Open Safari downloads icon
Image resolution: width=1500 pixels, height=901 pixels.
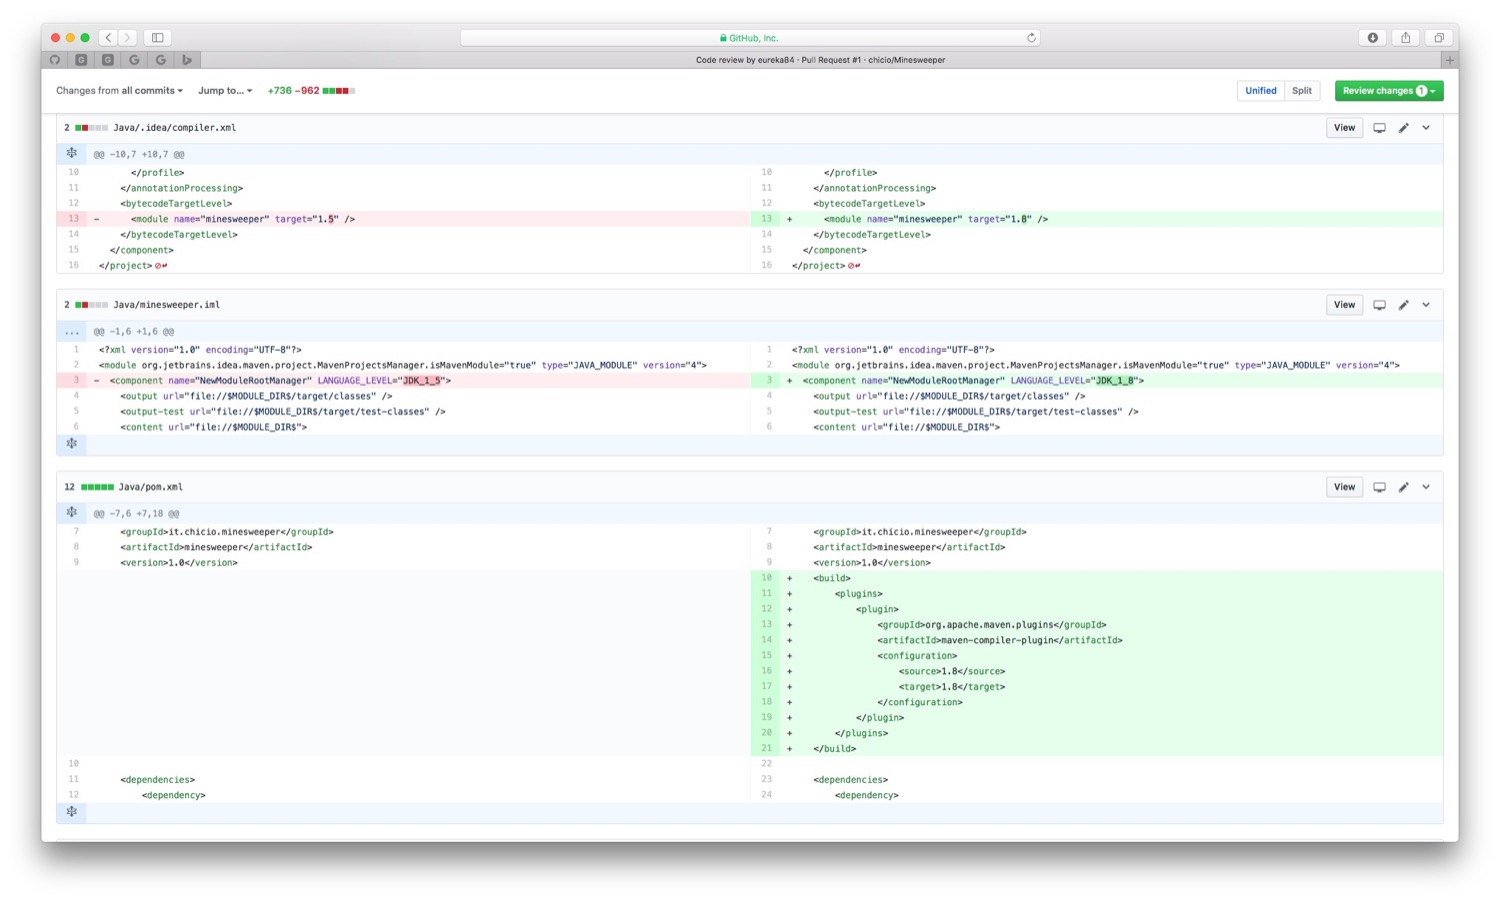pyautogui.click(x=1373, y=38)
